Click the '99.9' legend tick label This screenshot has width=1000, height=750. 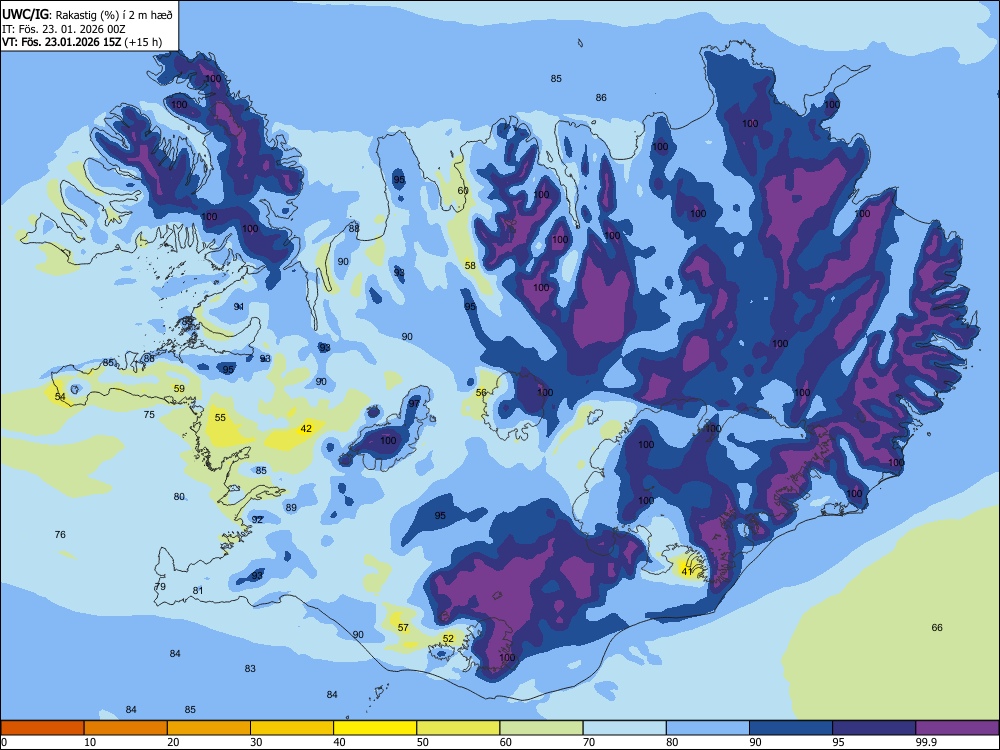925,742
